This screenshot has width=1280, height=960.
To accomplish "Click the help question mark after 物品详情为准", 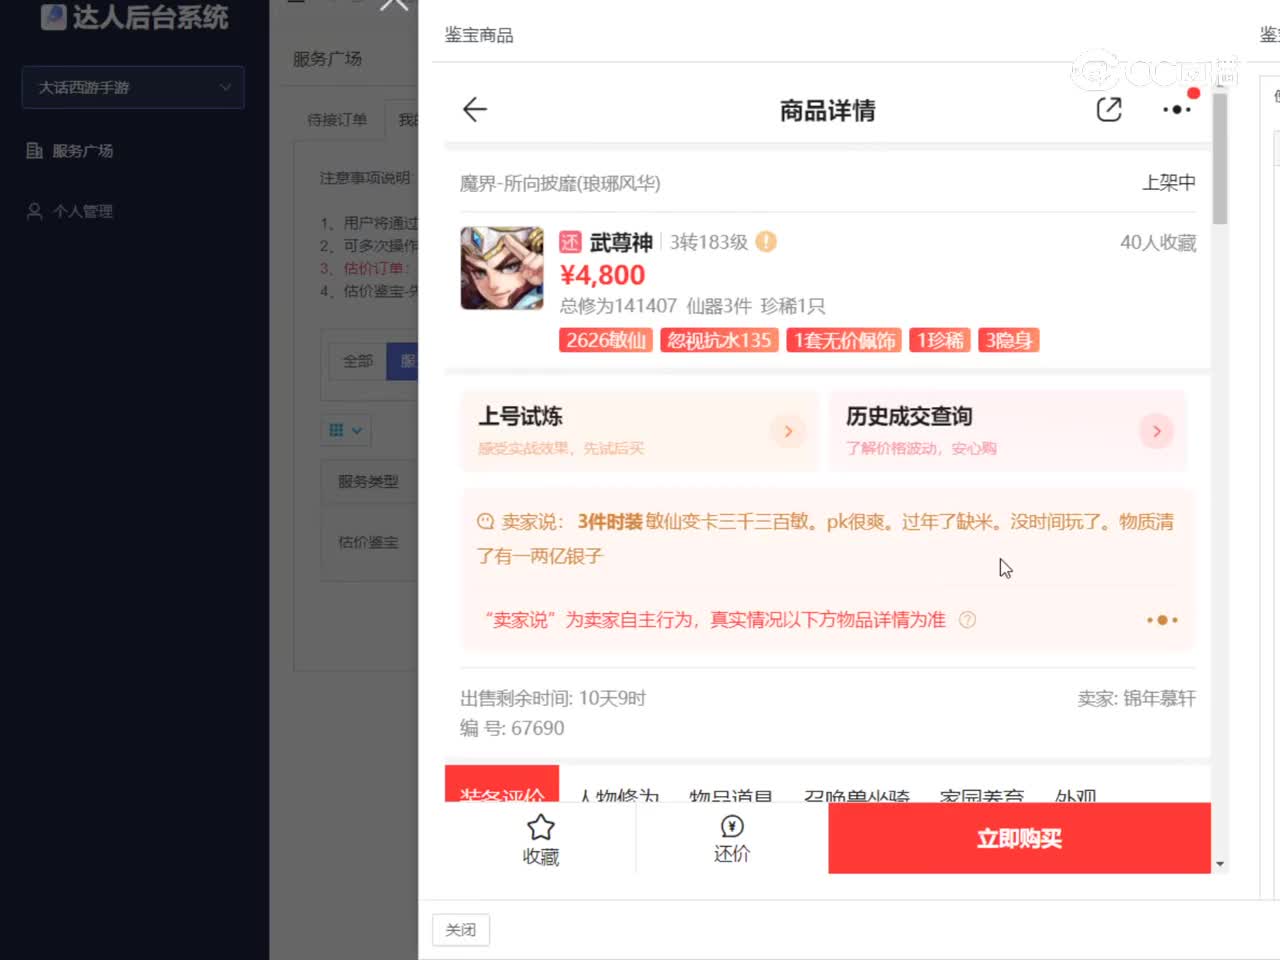I will [x=967, y=620].
